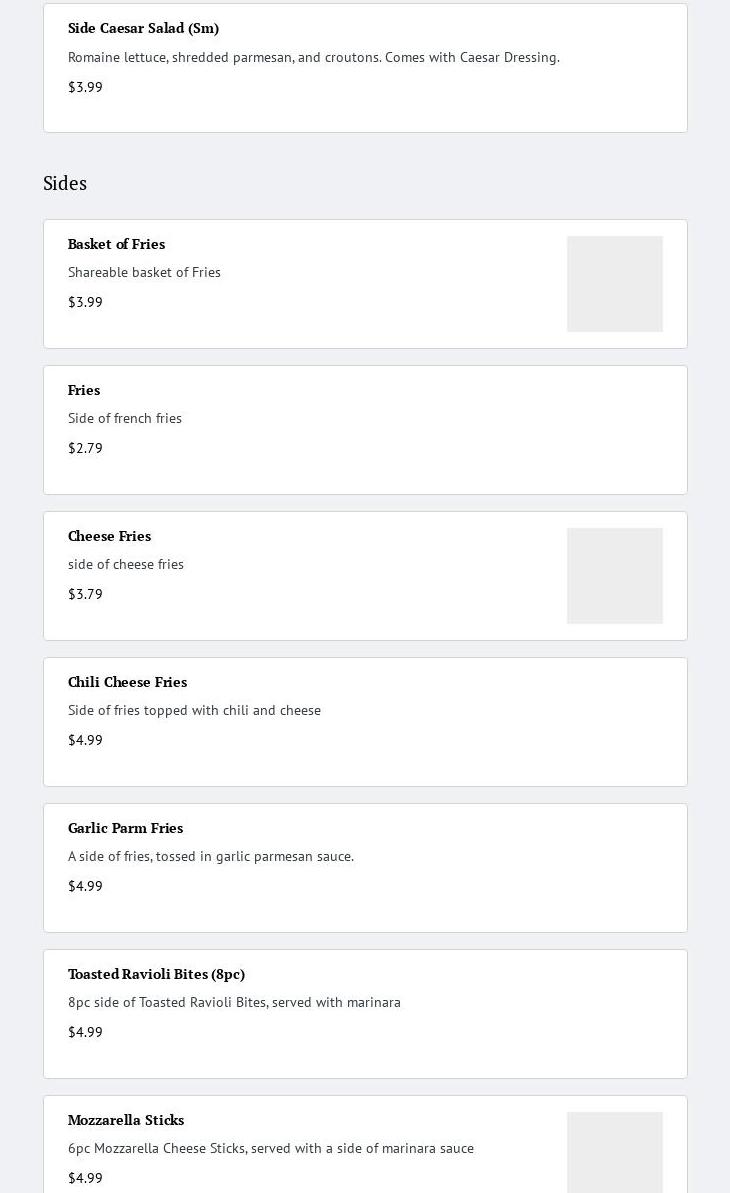Open the plain Fries menu item
Viewport: 730px width, 1193px height.
click(x=84, y=390)
